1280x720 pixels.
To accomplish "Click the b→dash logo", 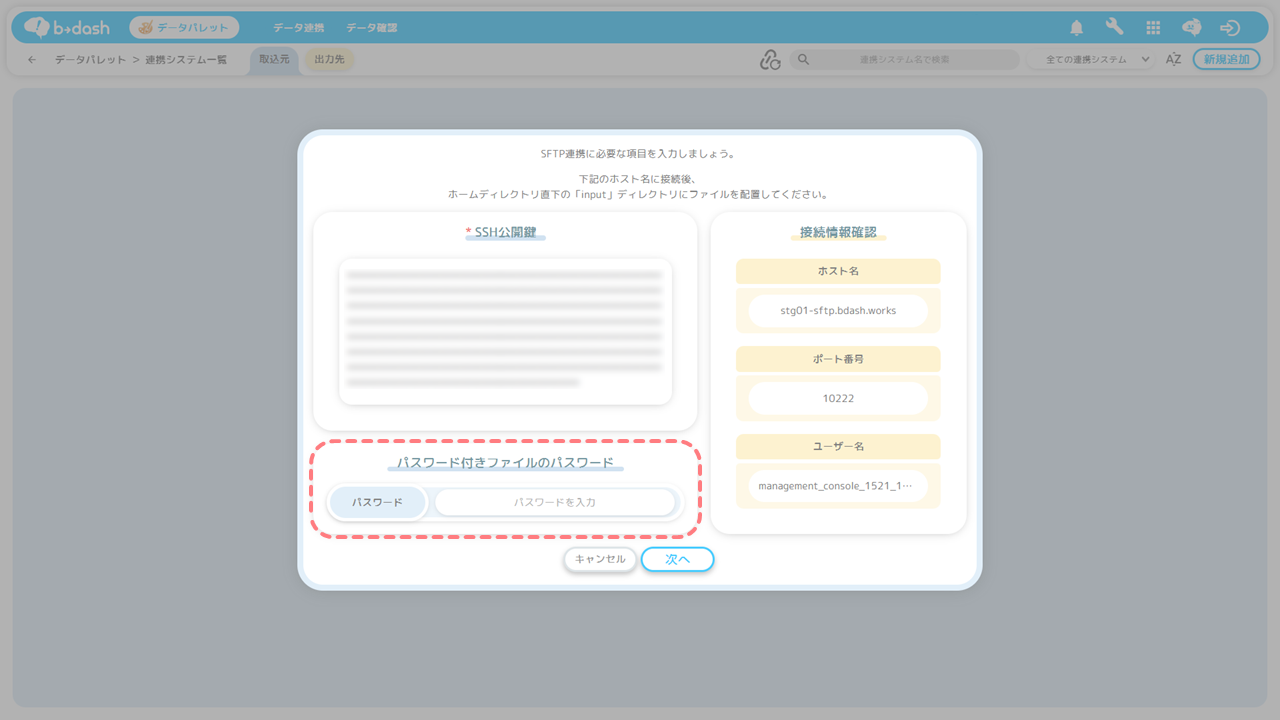I will click(67, 28).
